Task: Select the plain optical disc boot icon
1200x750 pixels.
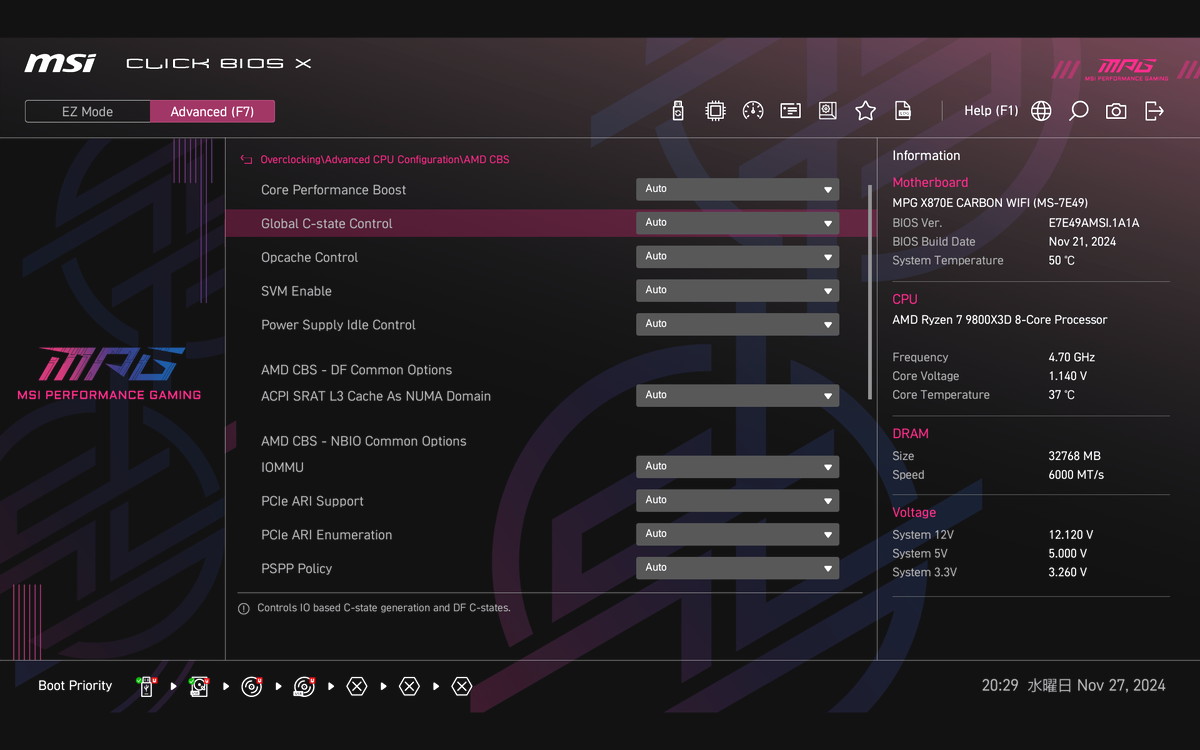Action: tap(252, 686)
